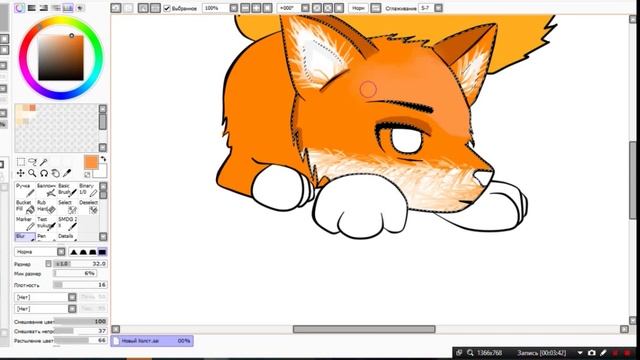Select the move layer tool
This screenshot has height=360, width=640.
point(20,173)
